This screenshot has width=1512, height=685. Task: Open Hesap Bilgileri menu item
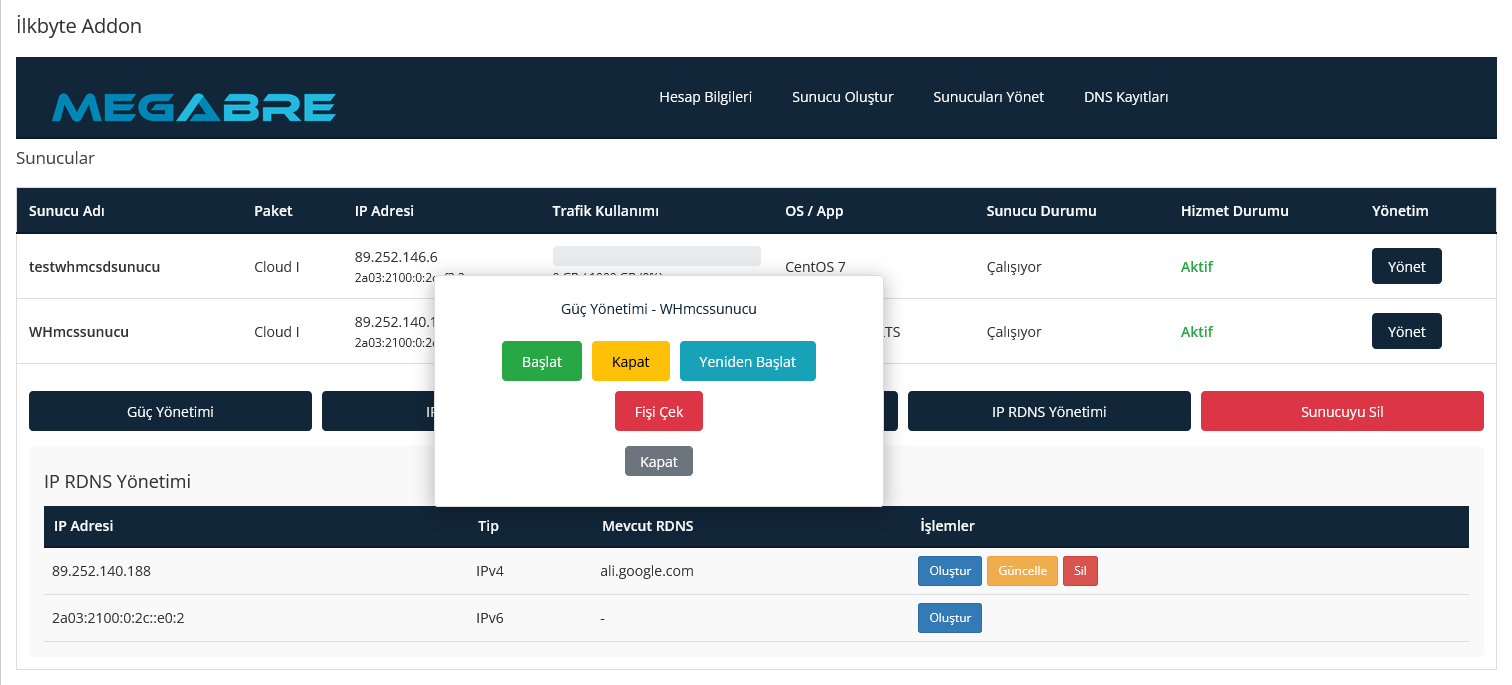(x=705, y=97)
